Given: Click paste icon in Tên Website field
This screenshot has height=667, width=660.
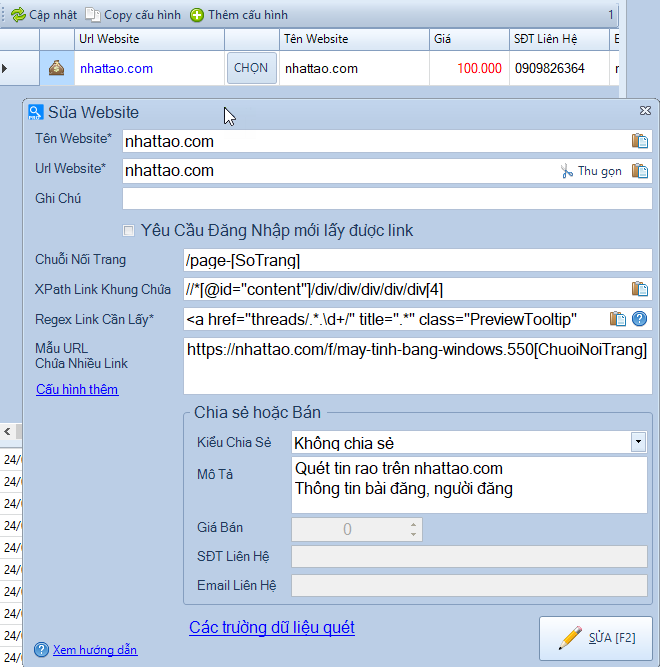Looking at the screenshot, I should coord(640,141).
